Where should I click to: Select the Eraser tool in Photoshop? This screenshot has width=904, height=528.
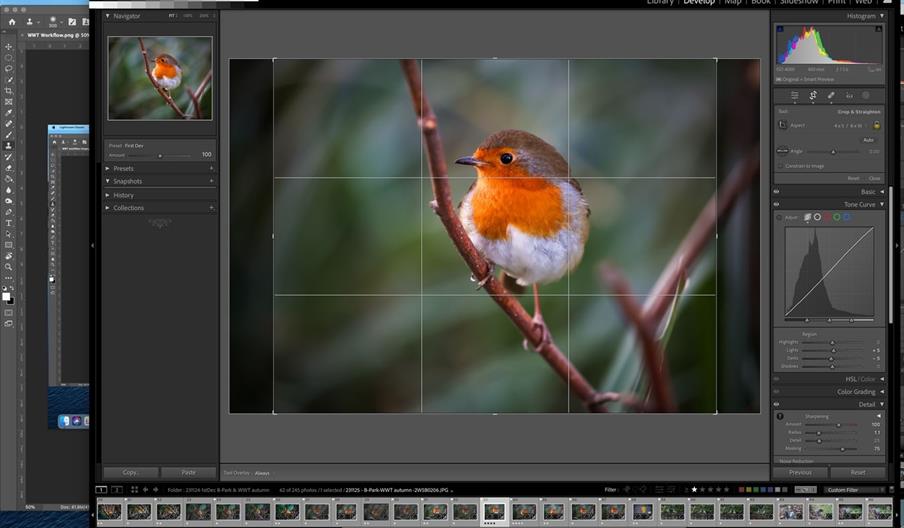click(8, 168)
